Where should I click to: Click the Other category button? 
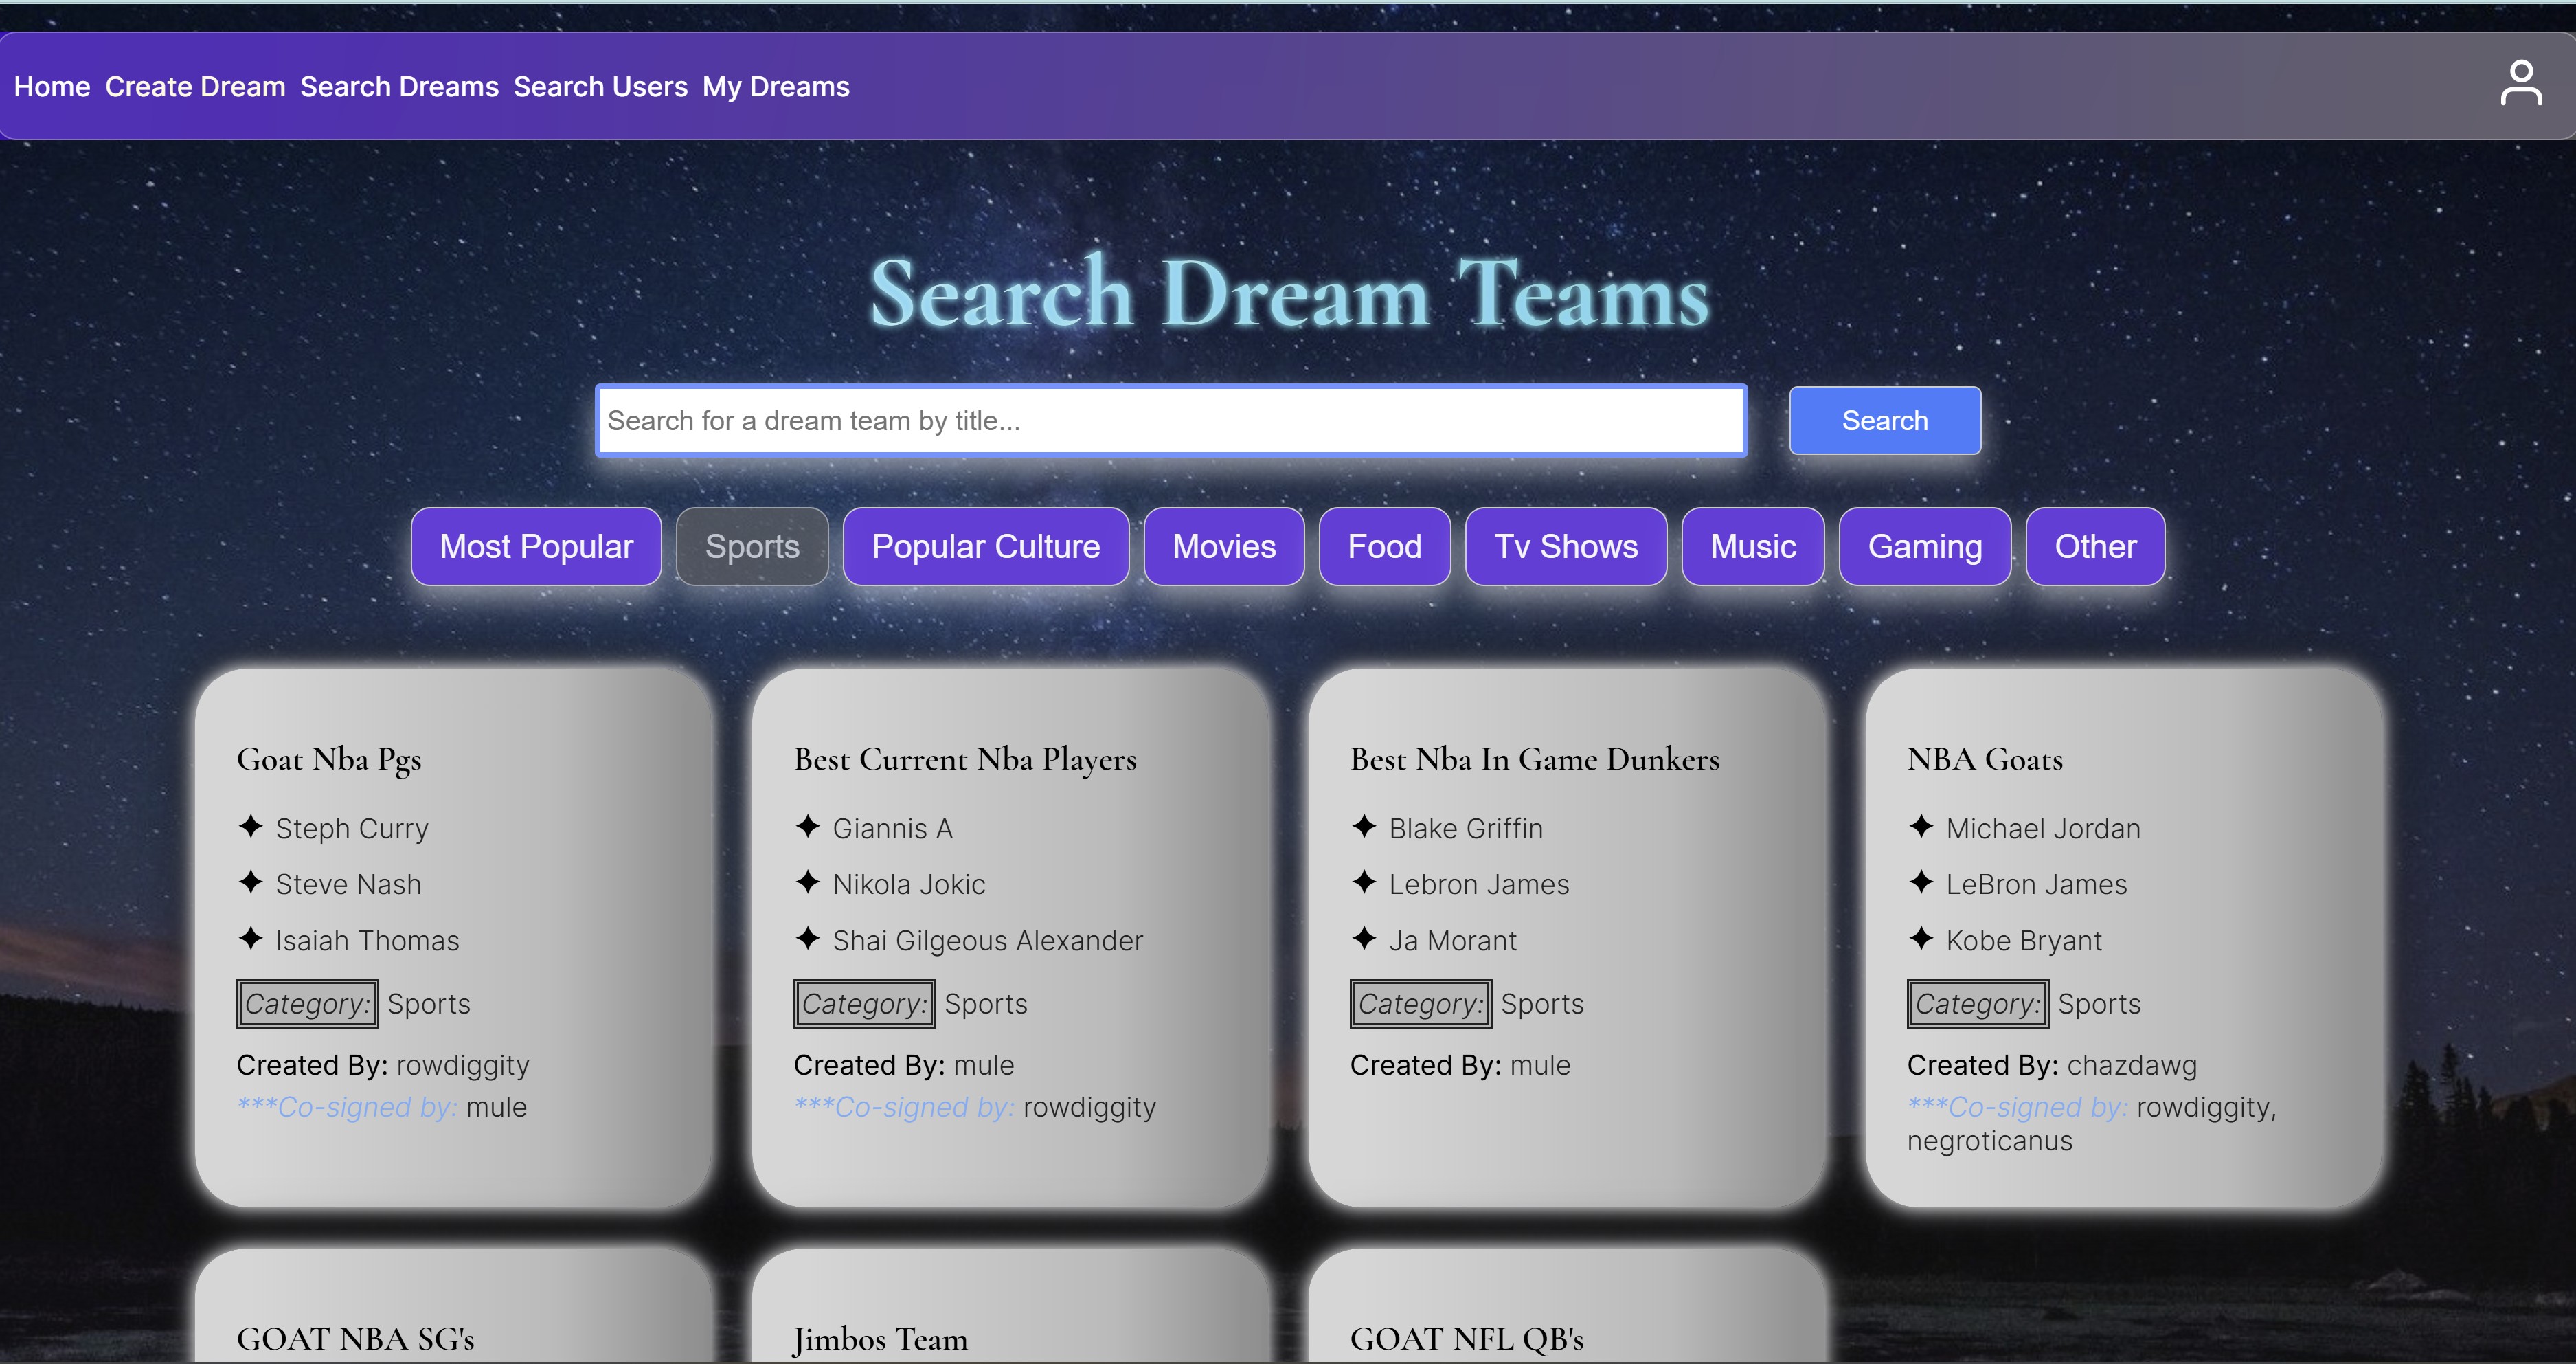[x=2095, y=546]
